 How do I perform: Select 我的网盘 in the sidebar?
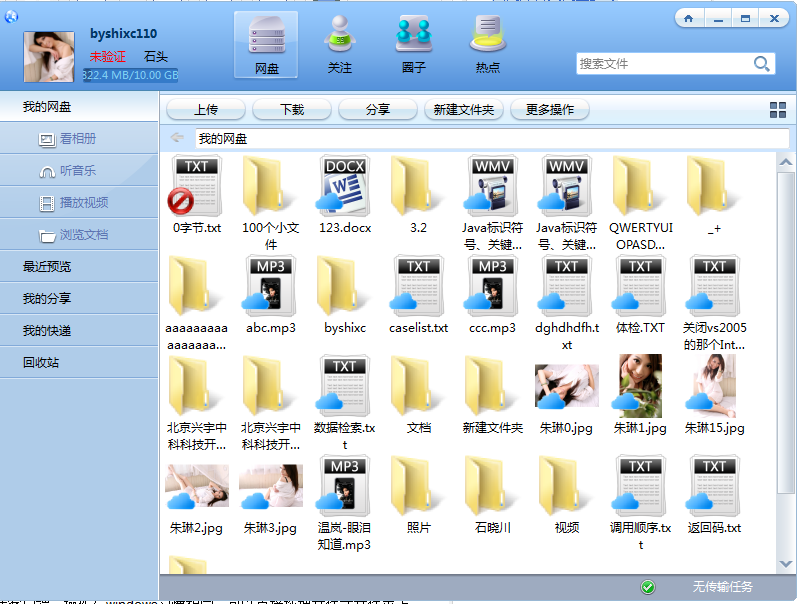[x=79, y=107]
